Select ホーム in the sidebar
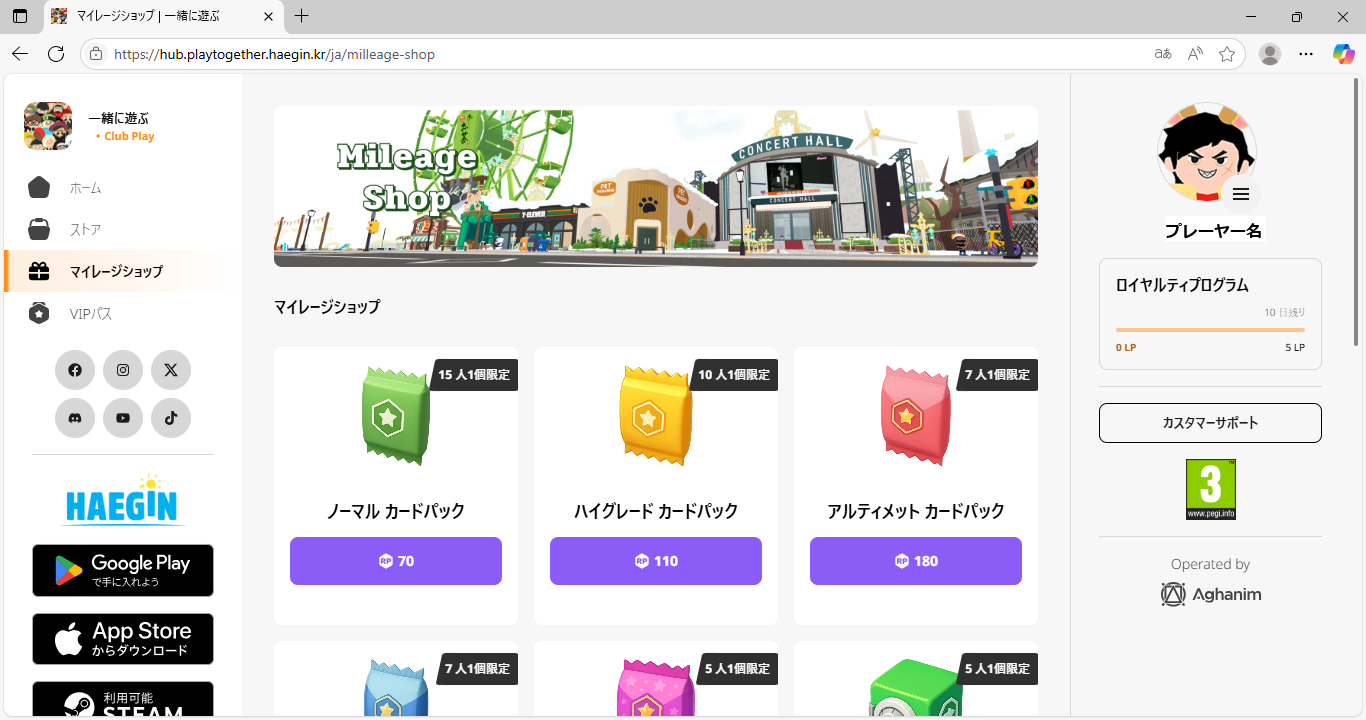1366x720 pixels. 85,188
